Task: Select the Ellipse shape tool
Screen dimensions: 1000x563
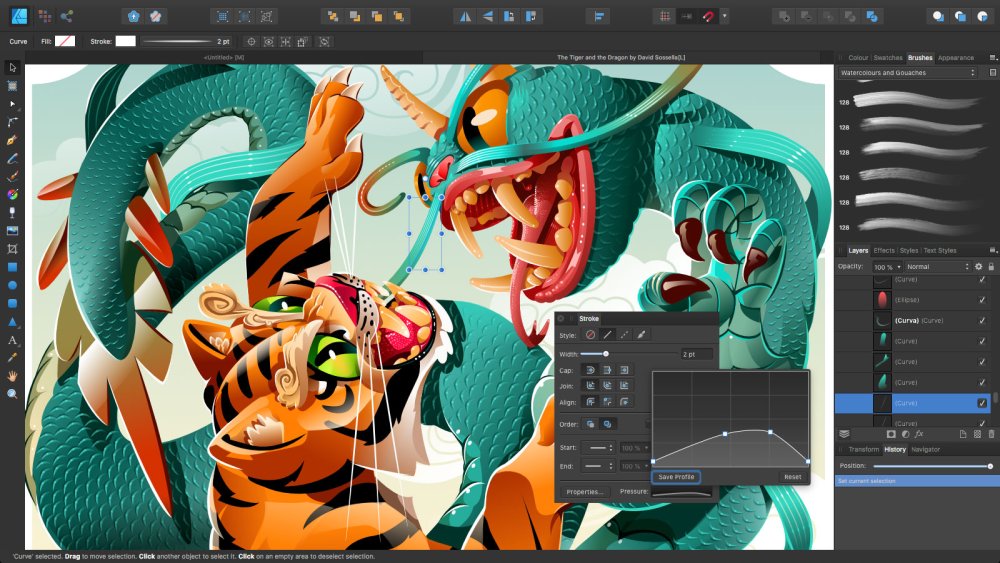Action: point(12,285)
